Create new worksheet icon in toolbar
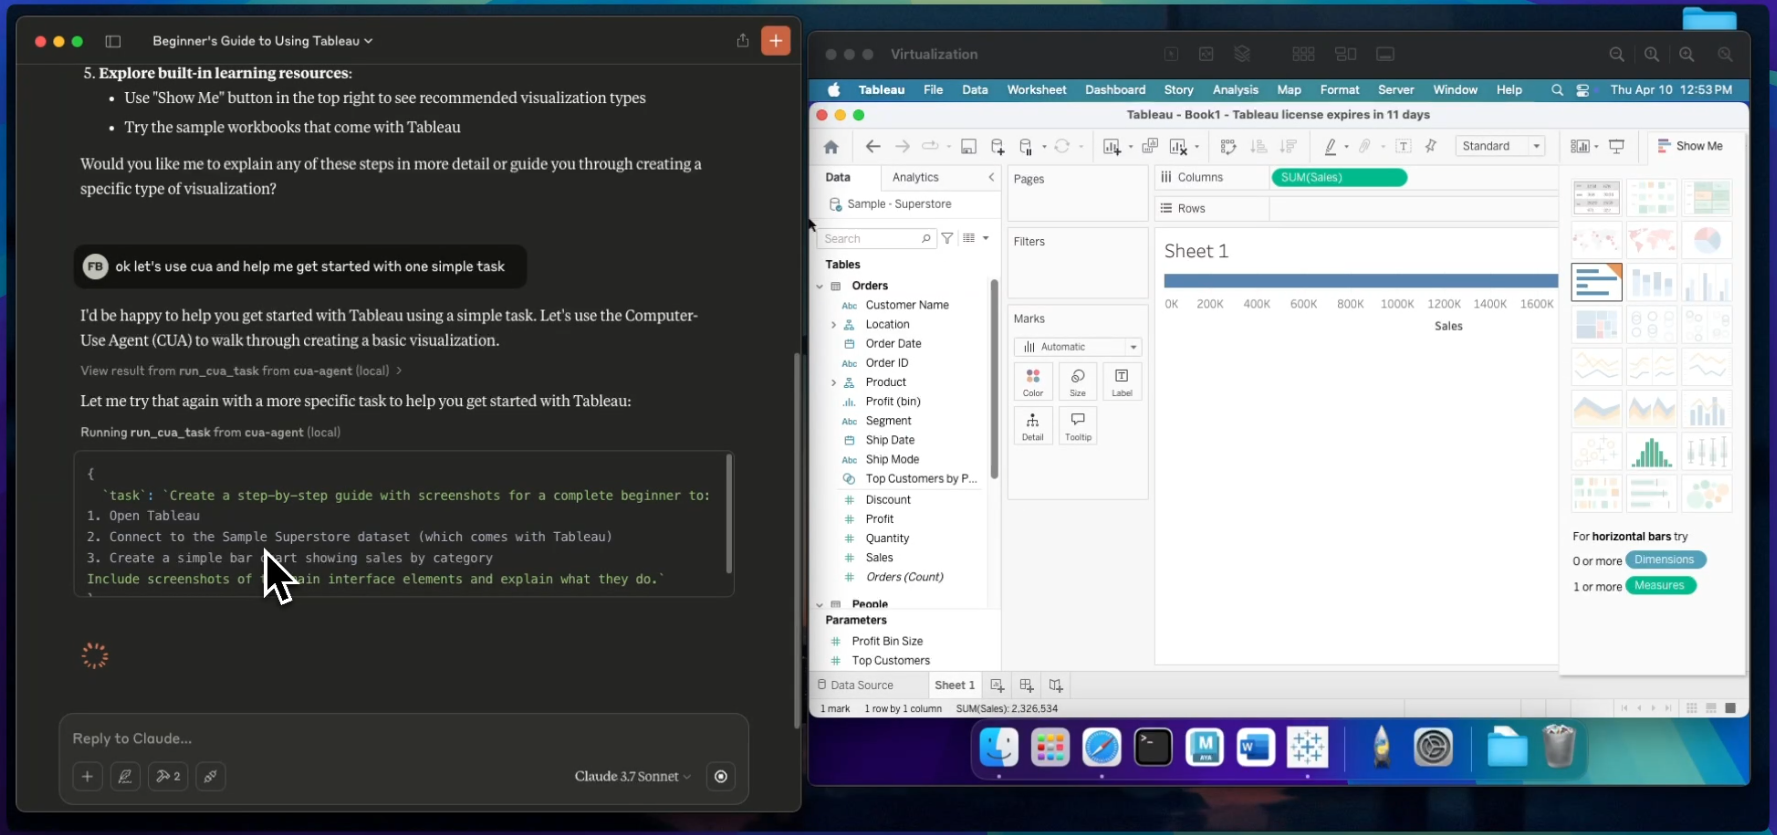Viewport: 1777px width, 835px height. pos(1112,147)
